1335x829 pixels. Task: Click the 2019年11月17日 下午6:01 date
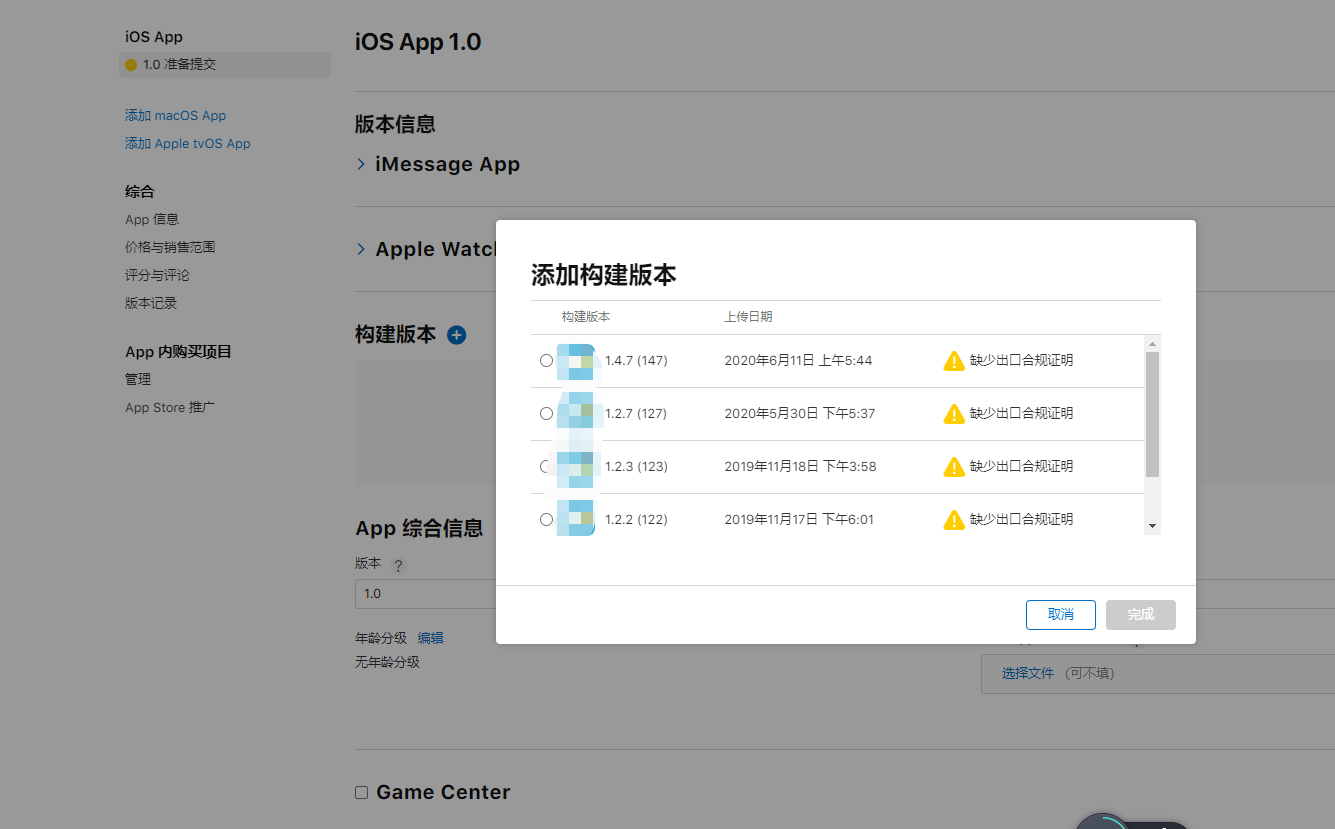point(800,519)
